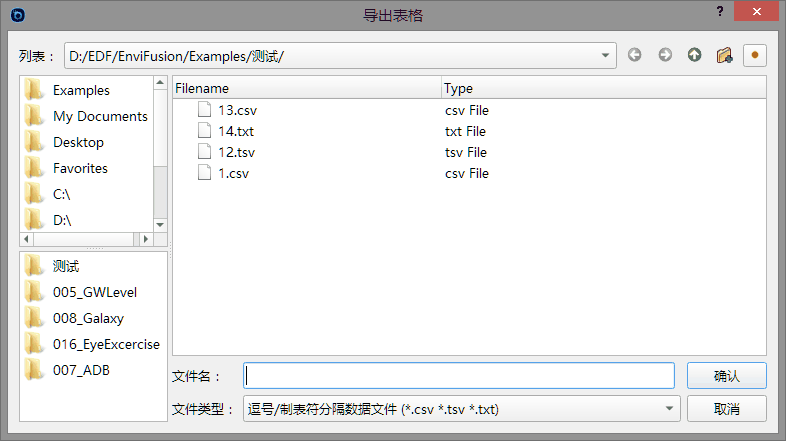Click the 12.tsv file icon
The image size is (786, 441).
point(205,151)
